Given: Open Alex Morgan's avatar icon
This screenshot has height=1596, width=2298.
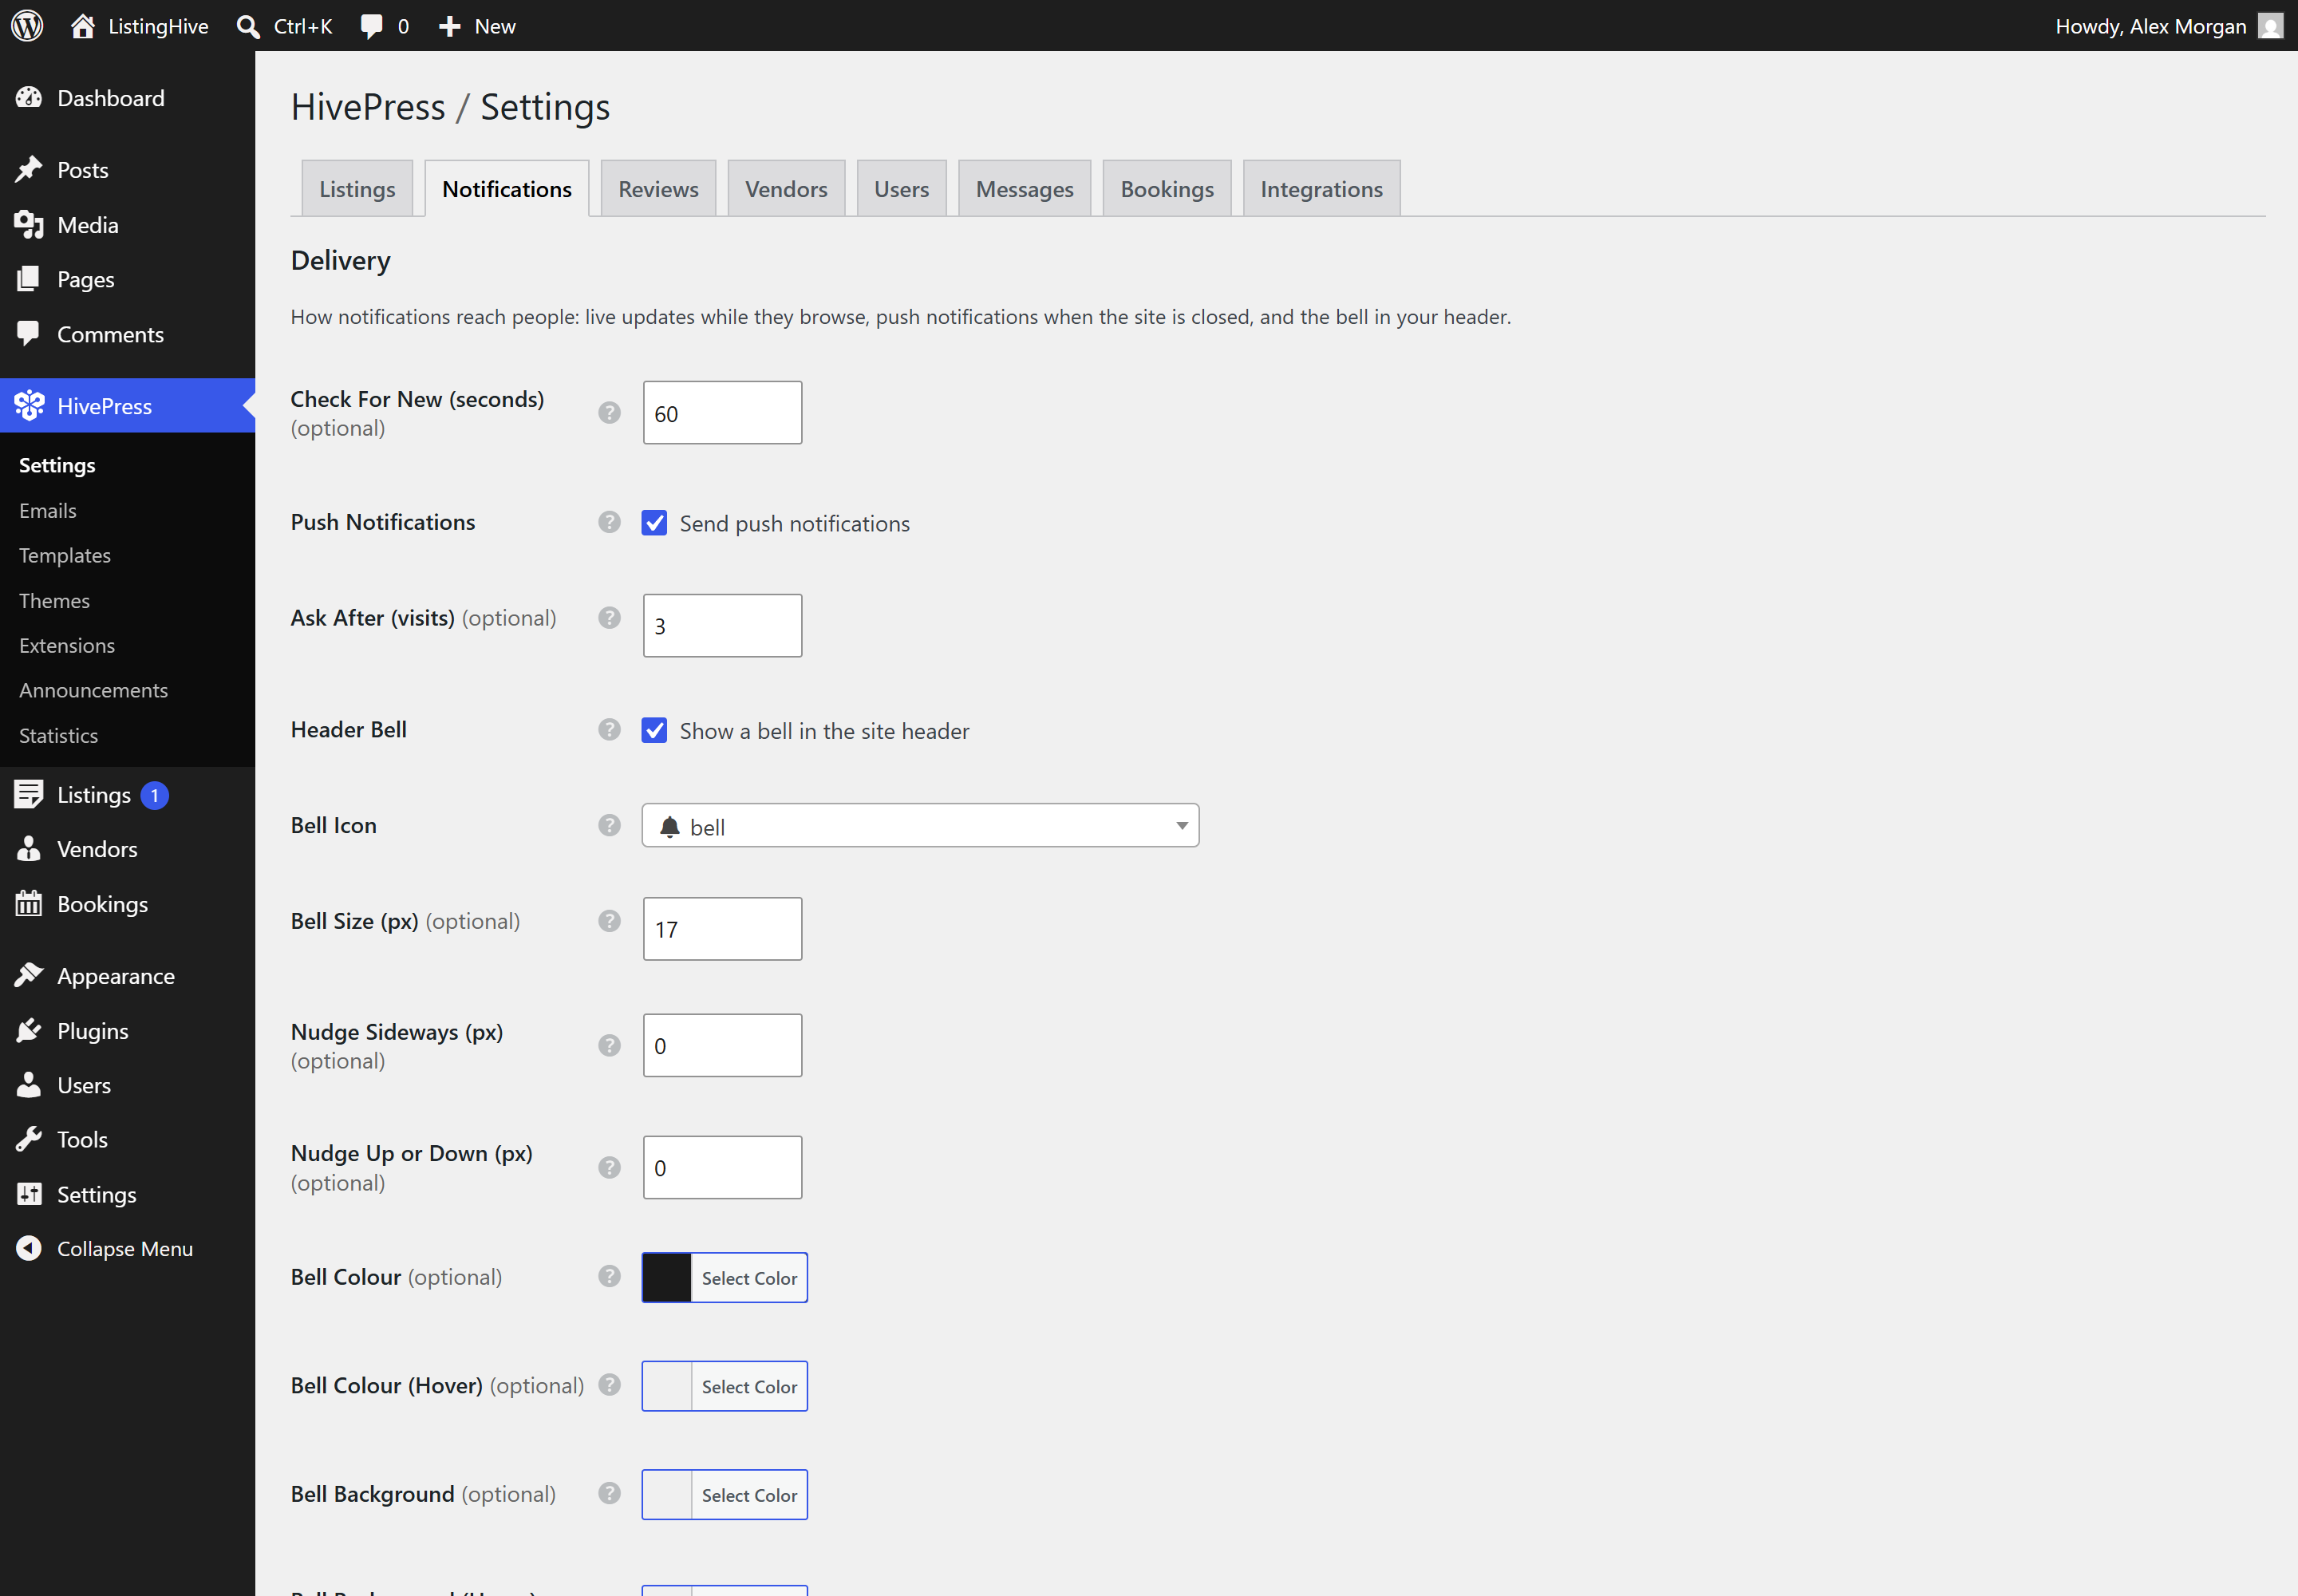Looking at the screenshot, I should coord(2271,26).
